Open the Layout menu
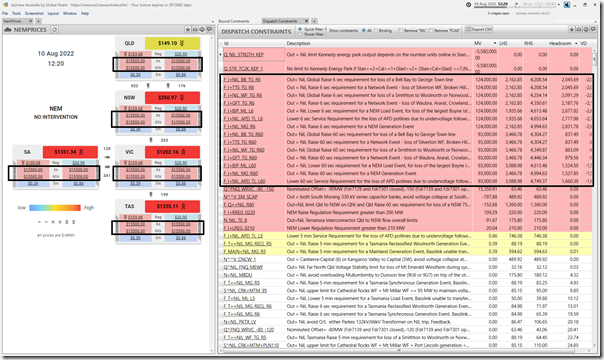Viewport: 604px width, 360px height. click(x=53, y=13)
